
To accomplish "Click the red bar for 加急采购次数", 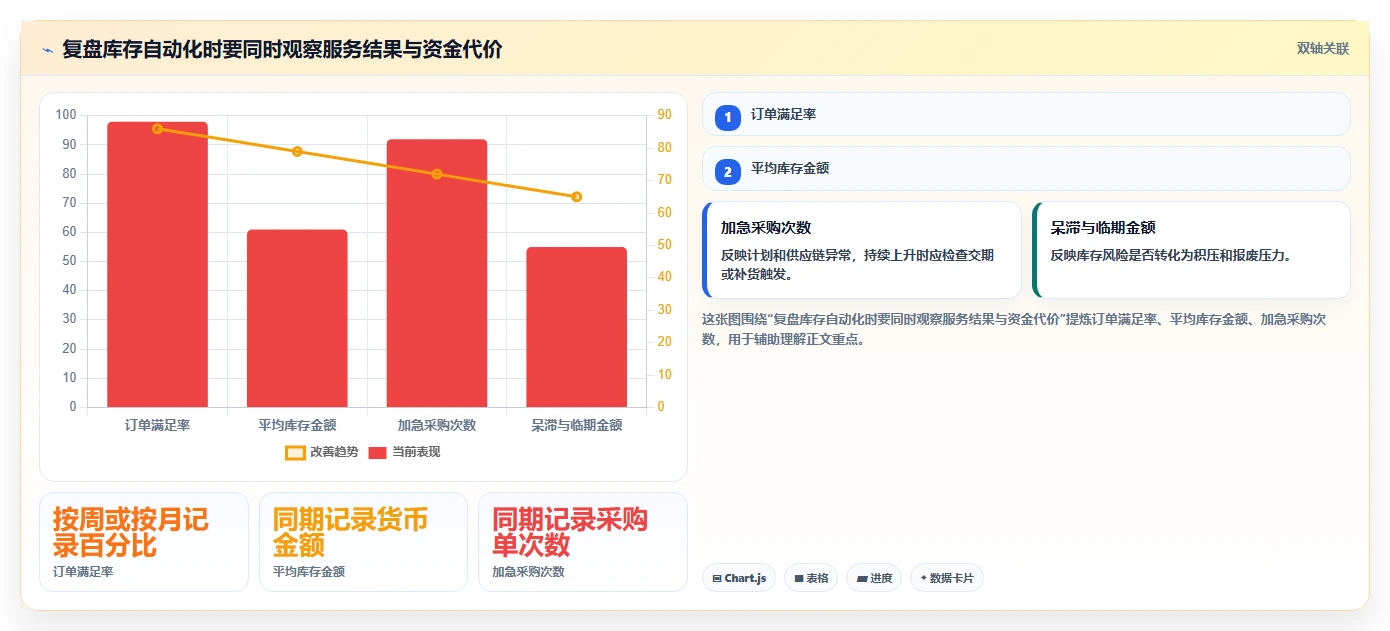I will (437, 273).
